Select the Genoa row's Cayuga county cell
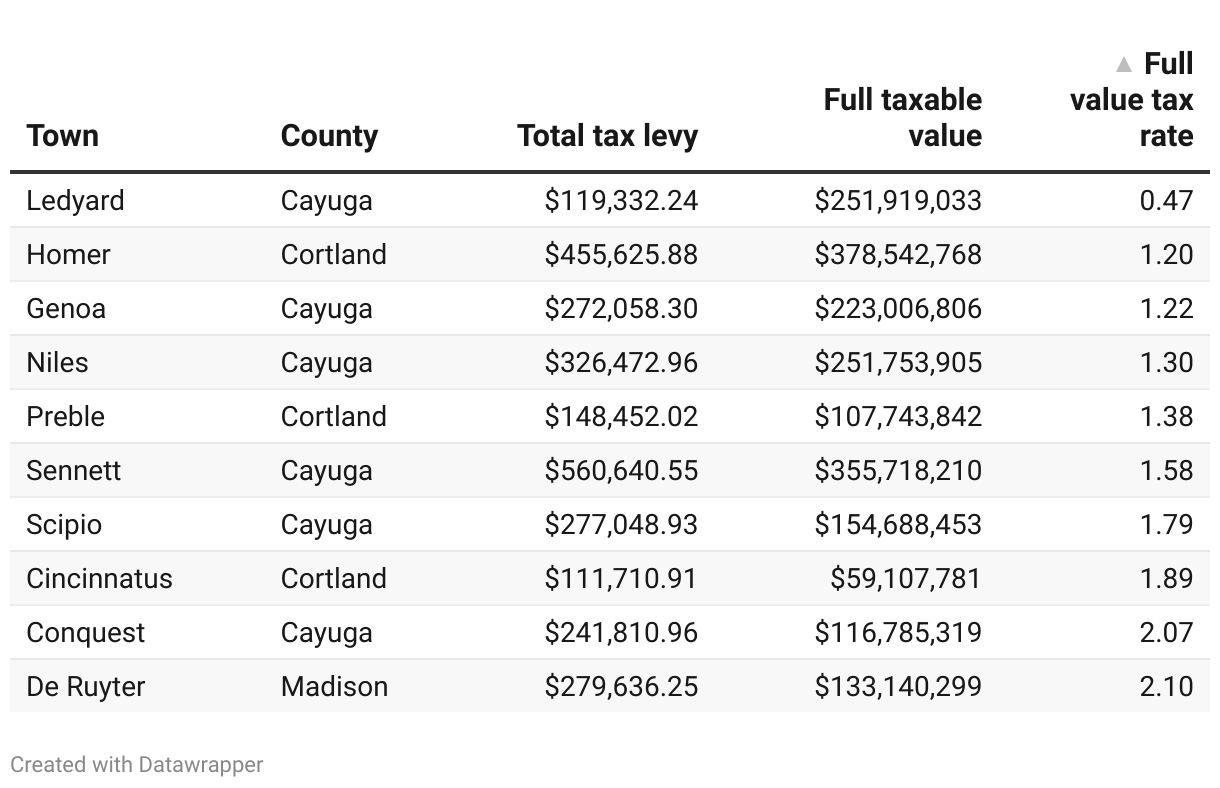Screen dimensions: 1220x788 (x=326, y=308)
